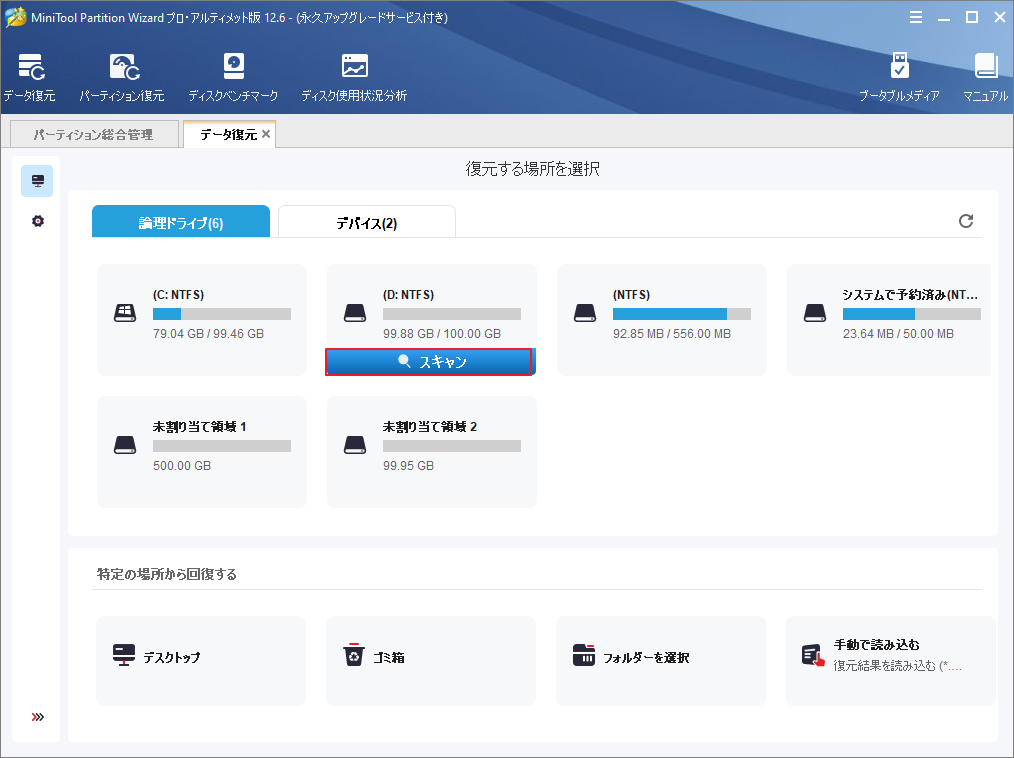The width and height of the screenshot is (1014, 758).
Task: Launch パーティション復元 from the toolbar
Action: pyautogui.click(x=122, y=78)
